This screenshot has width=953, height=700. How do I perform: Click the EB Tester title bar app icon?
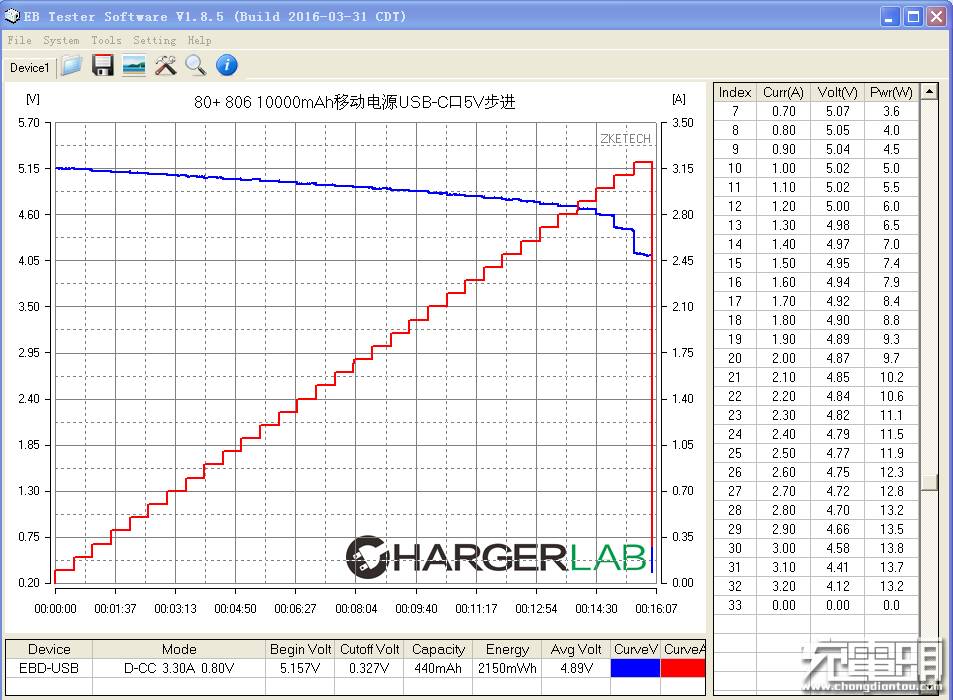point(12,16)
